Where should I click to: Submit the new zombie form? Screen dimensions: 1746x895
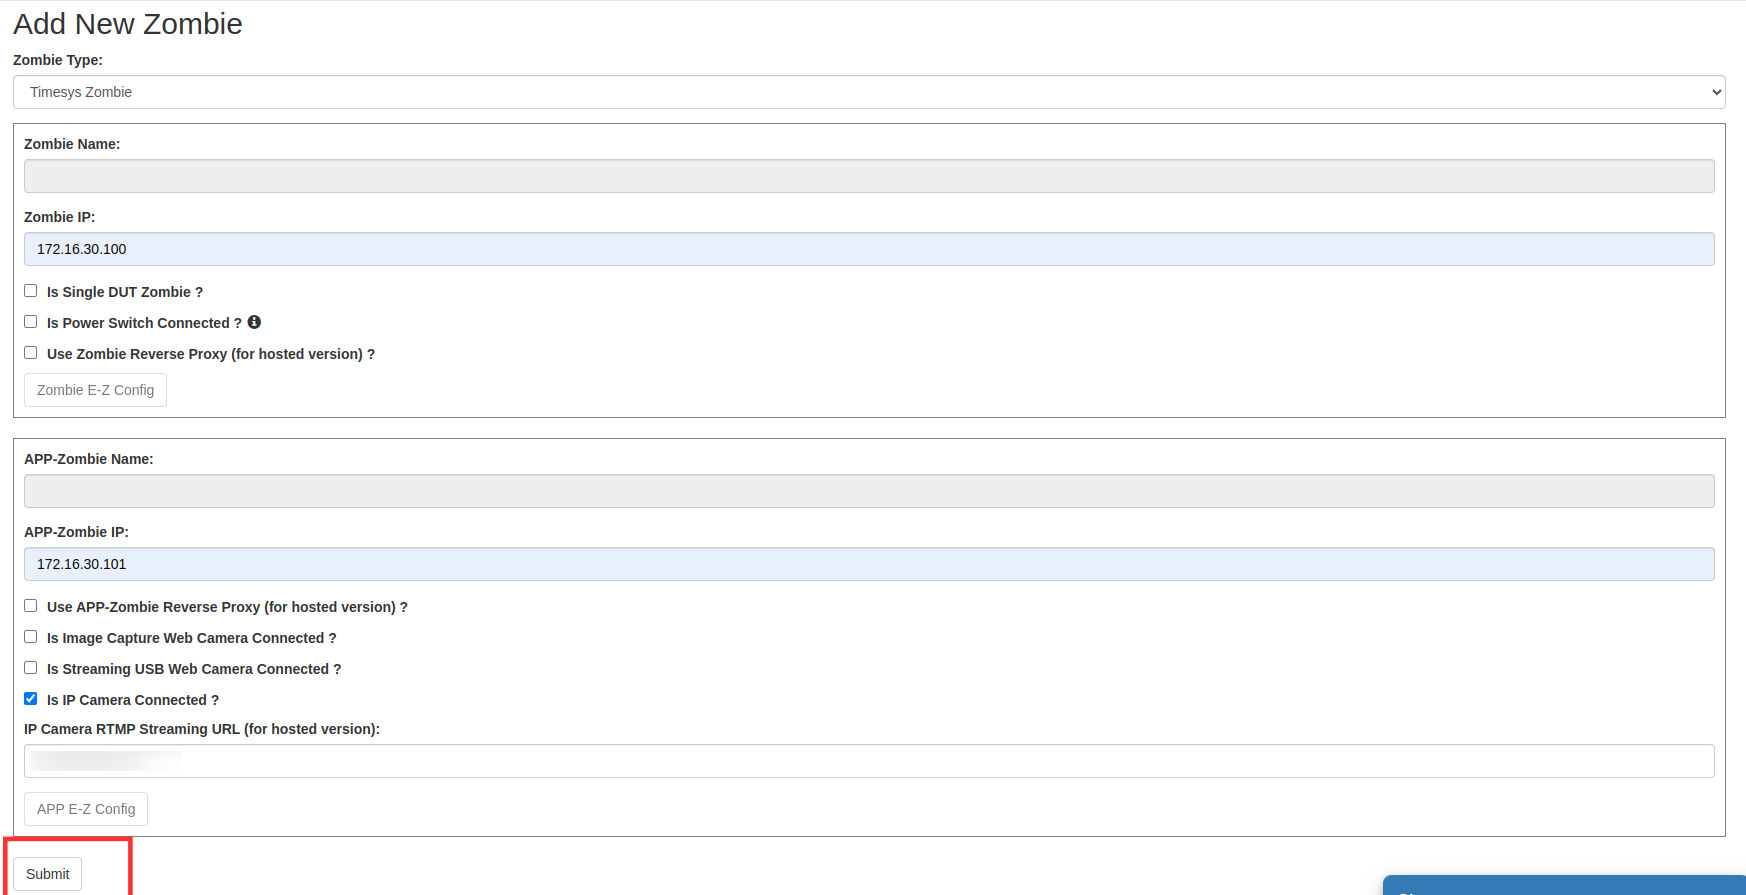pos(48,874)
